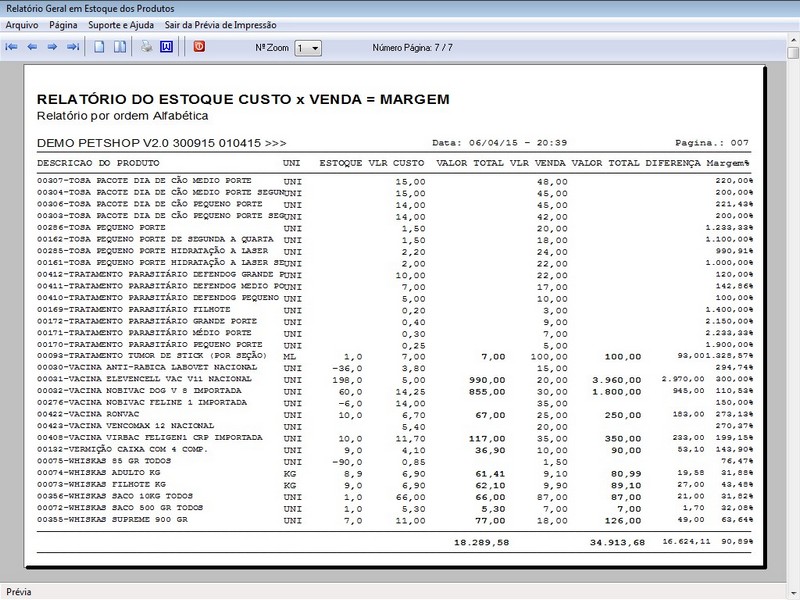Viewport: 800px width, 600px height.
Task: Click ESTOQUE column header
Action: tap(341, 163)
